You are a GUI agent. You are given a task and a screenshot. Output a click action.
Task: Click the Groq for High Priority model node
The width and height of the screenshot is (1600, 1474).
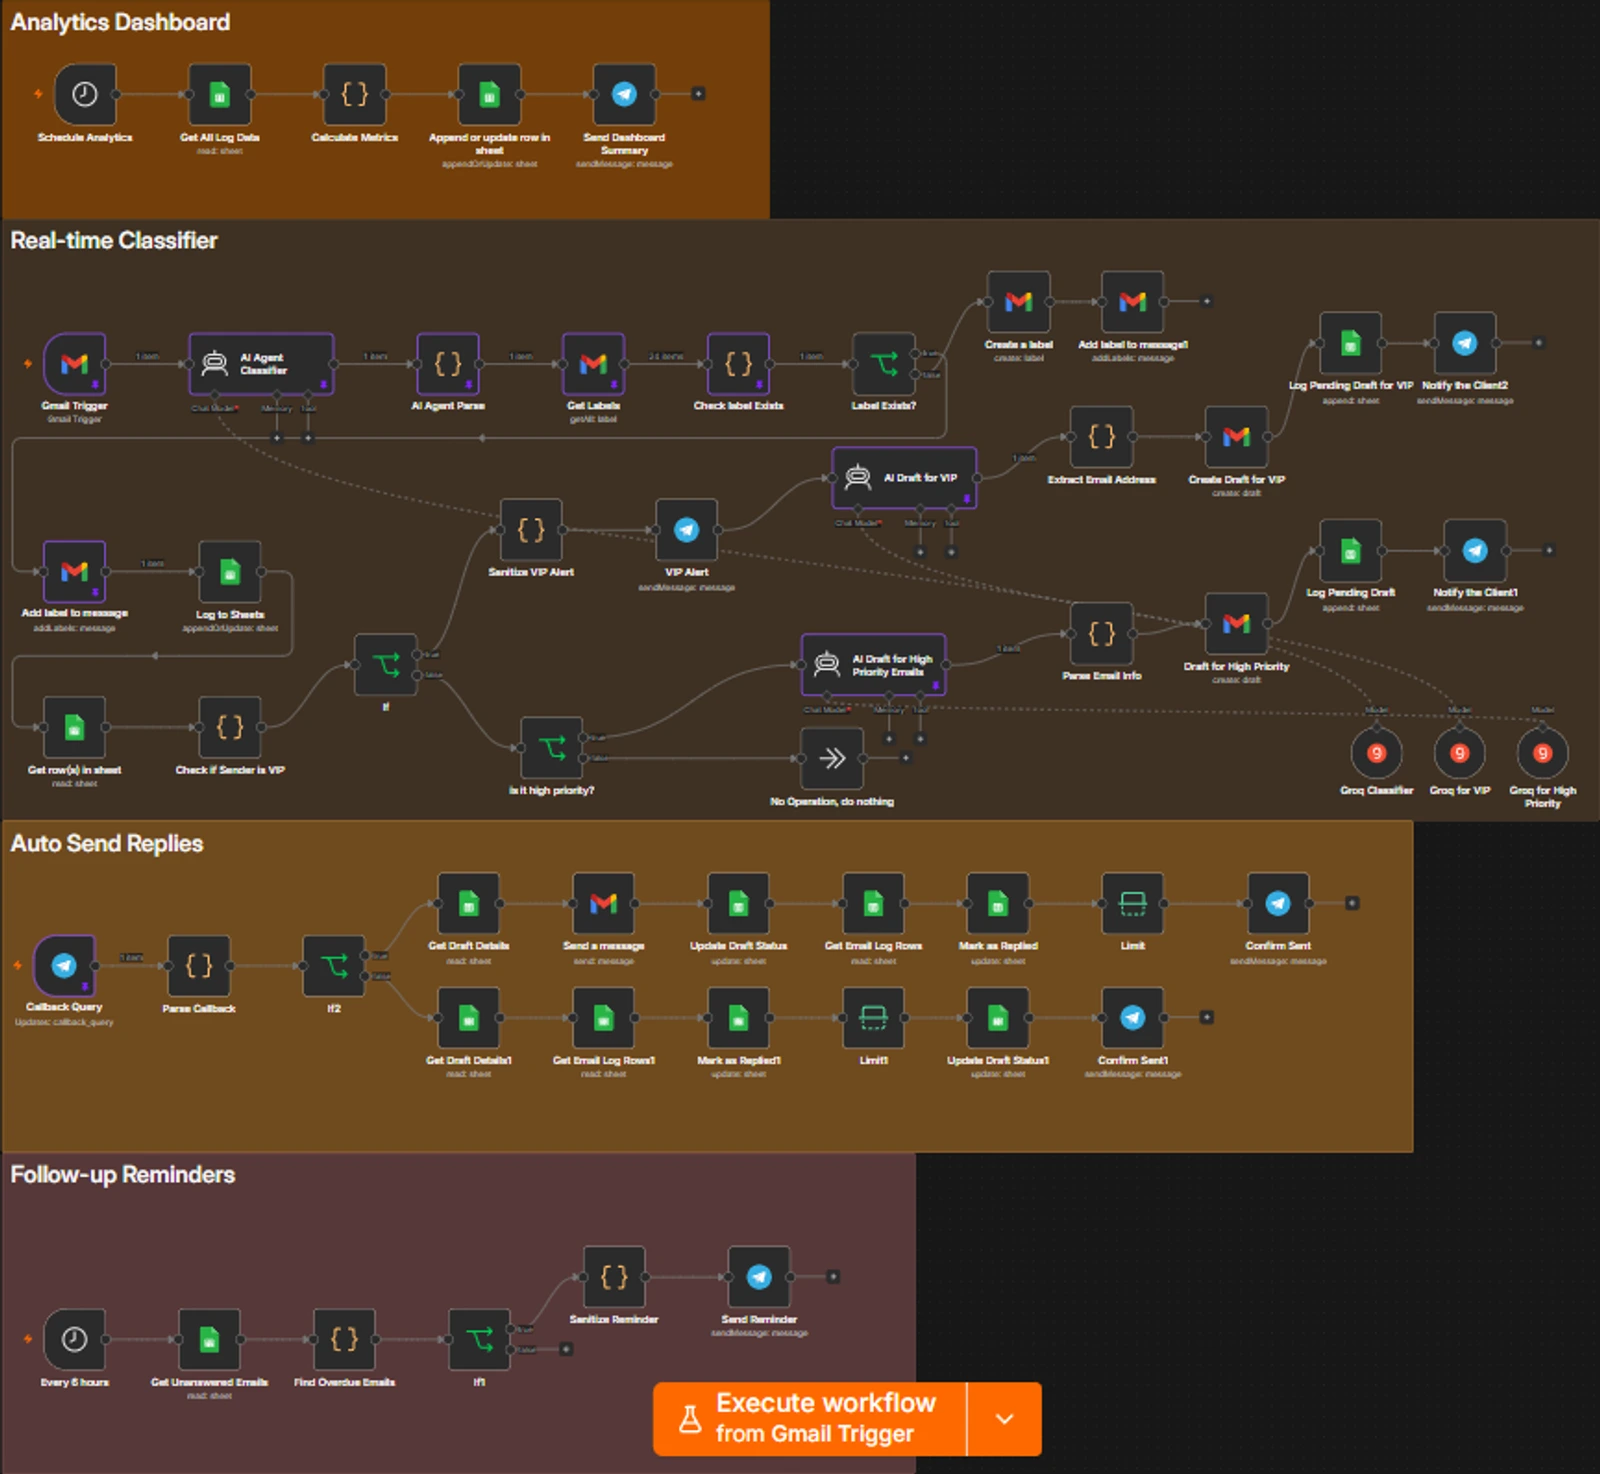pos(1542,753)
